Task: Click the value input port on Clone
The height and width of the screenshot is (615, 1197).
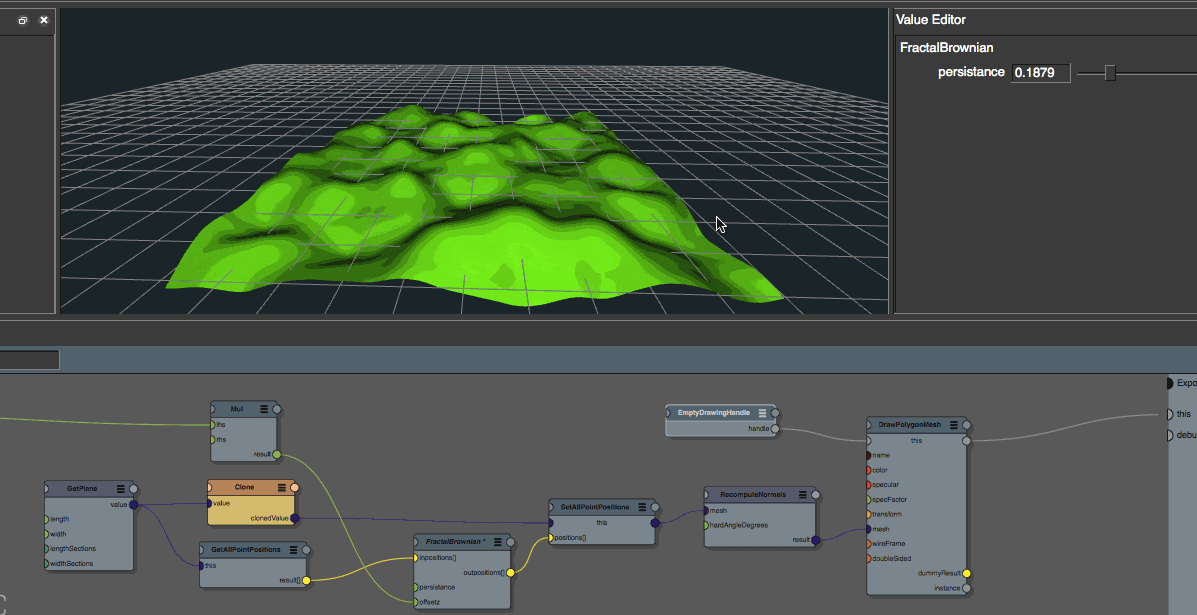Action: coord(210,504)
